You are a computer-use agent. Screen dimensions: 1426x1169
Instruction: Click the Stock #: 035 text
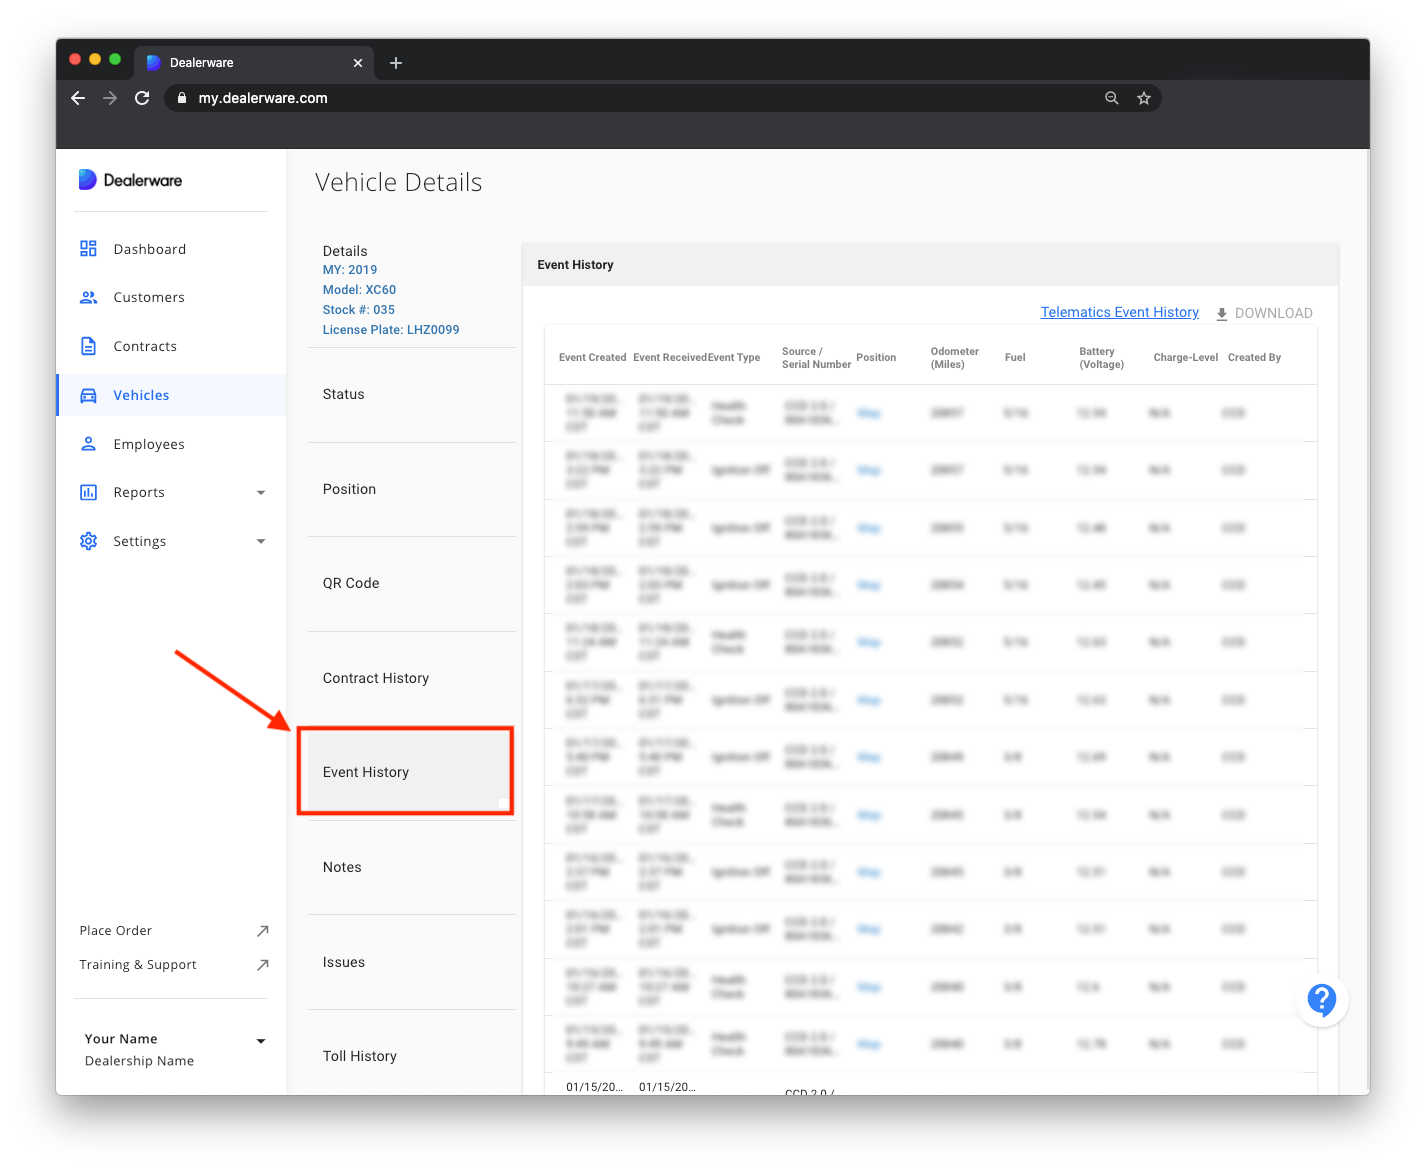click(358, 310)
